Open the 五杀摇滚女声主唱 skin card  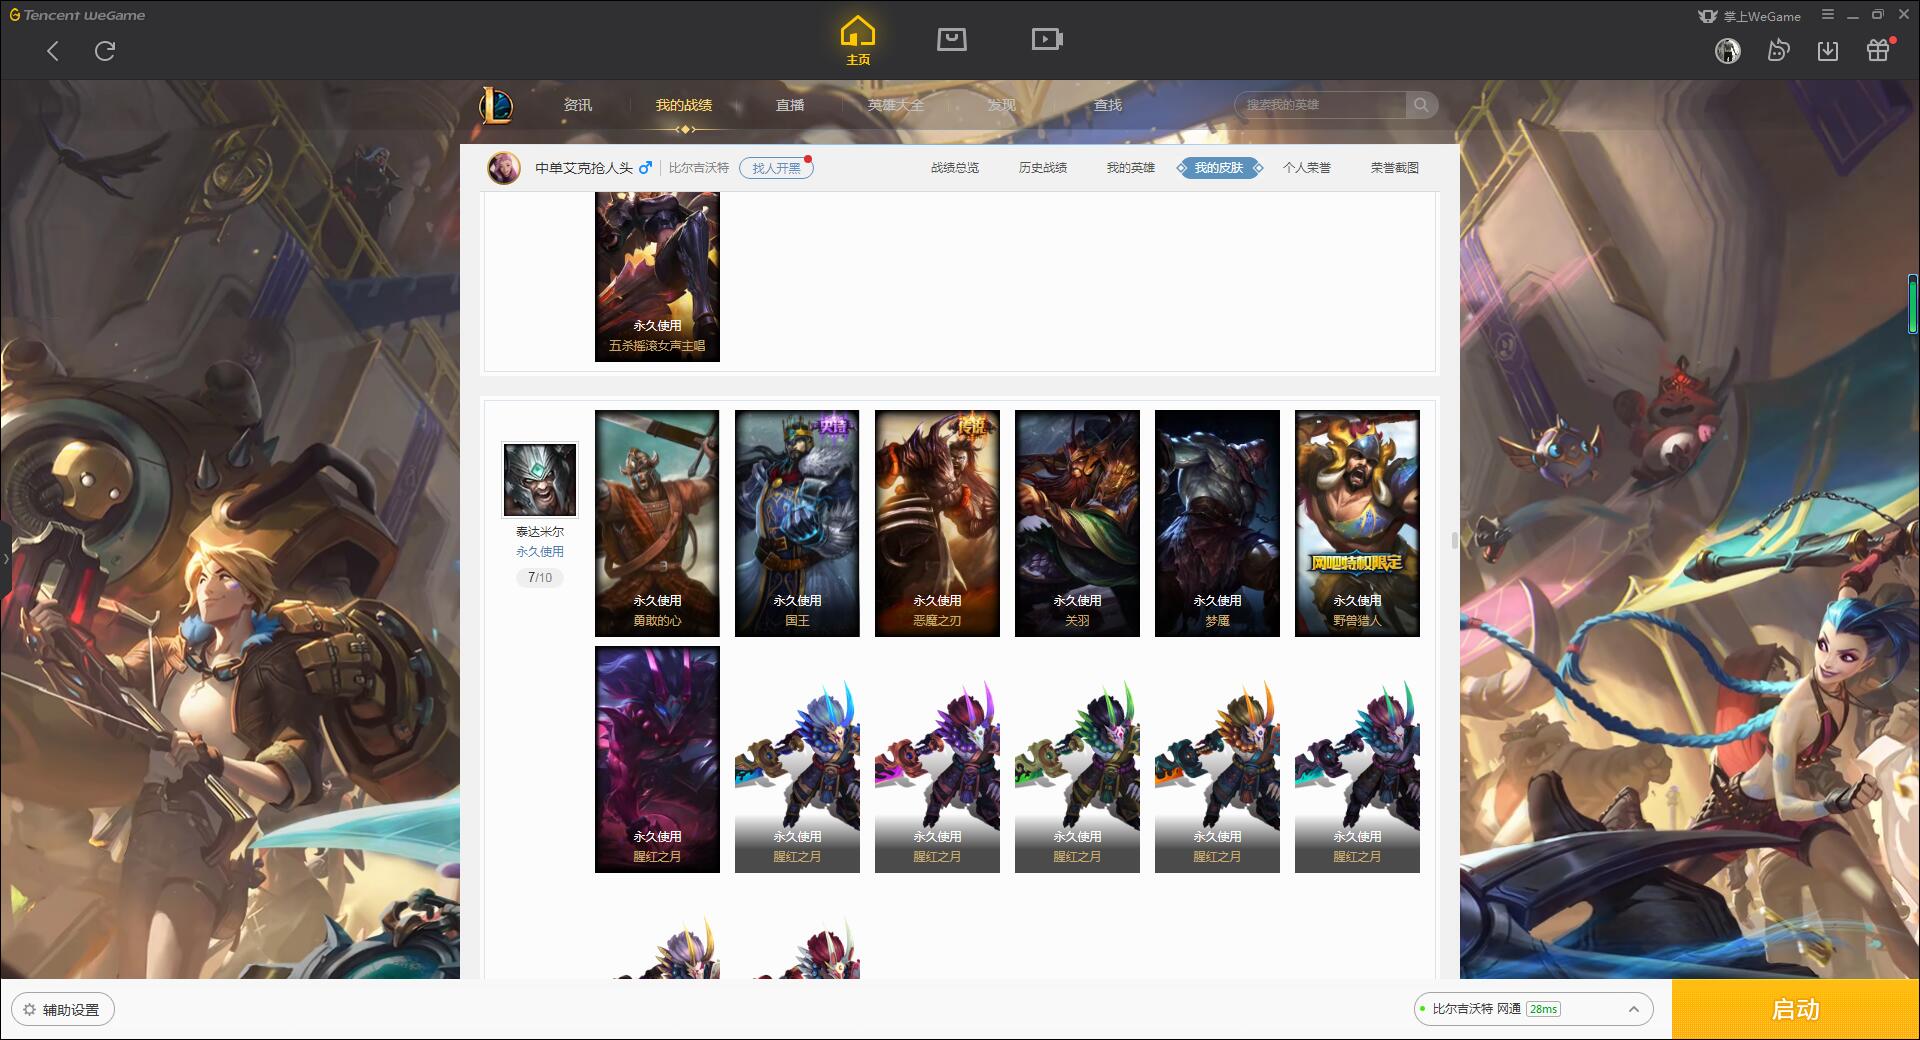tap(657, 277)
